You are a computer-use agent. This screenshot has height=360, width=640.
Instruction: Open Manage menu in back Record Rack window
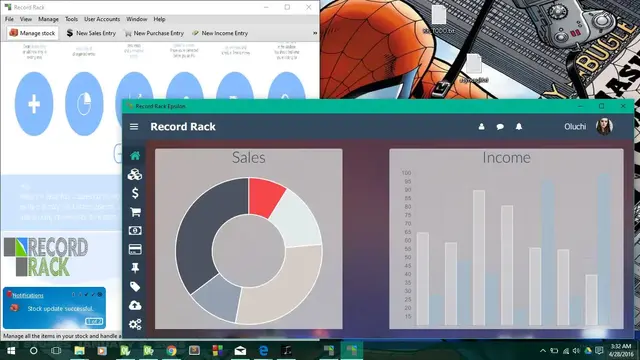pyautogui.click(x=48, y=19)
